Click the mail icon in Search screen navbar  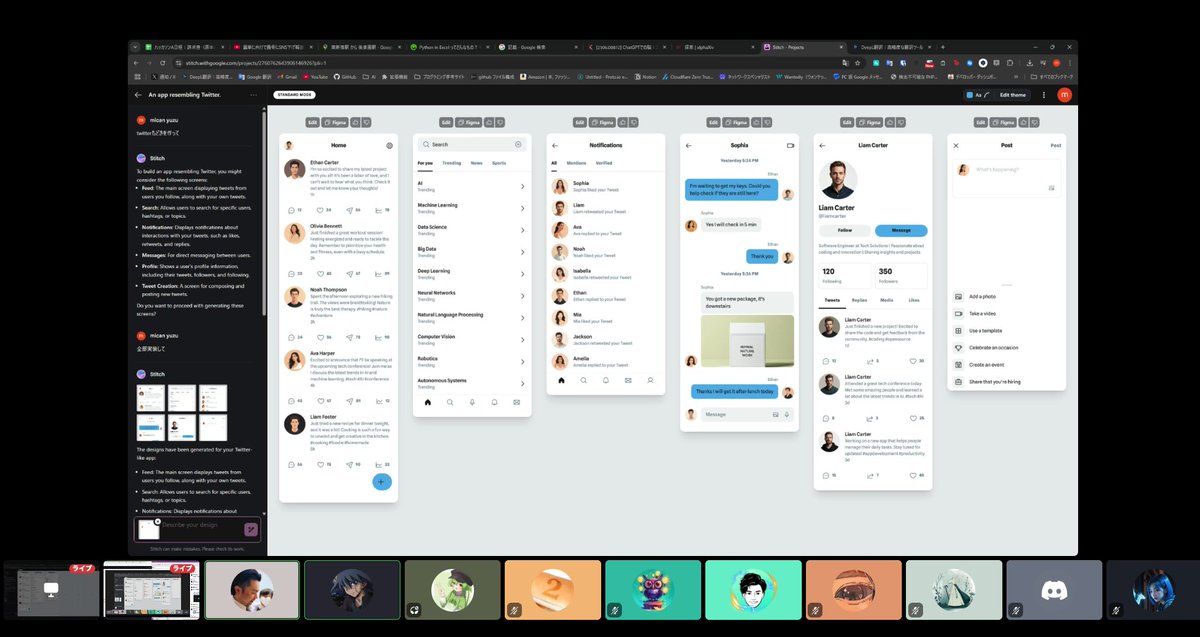(x=517, y=402)
